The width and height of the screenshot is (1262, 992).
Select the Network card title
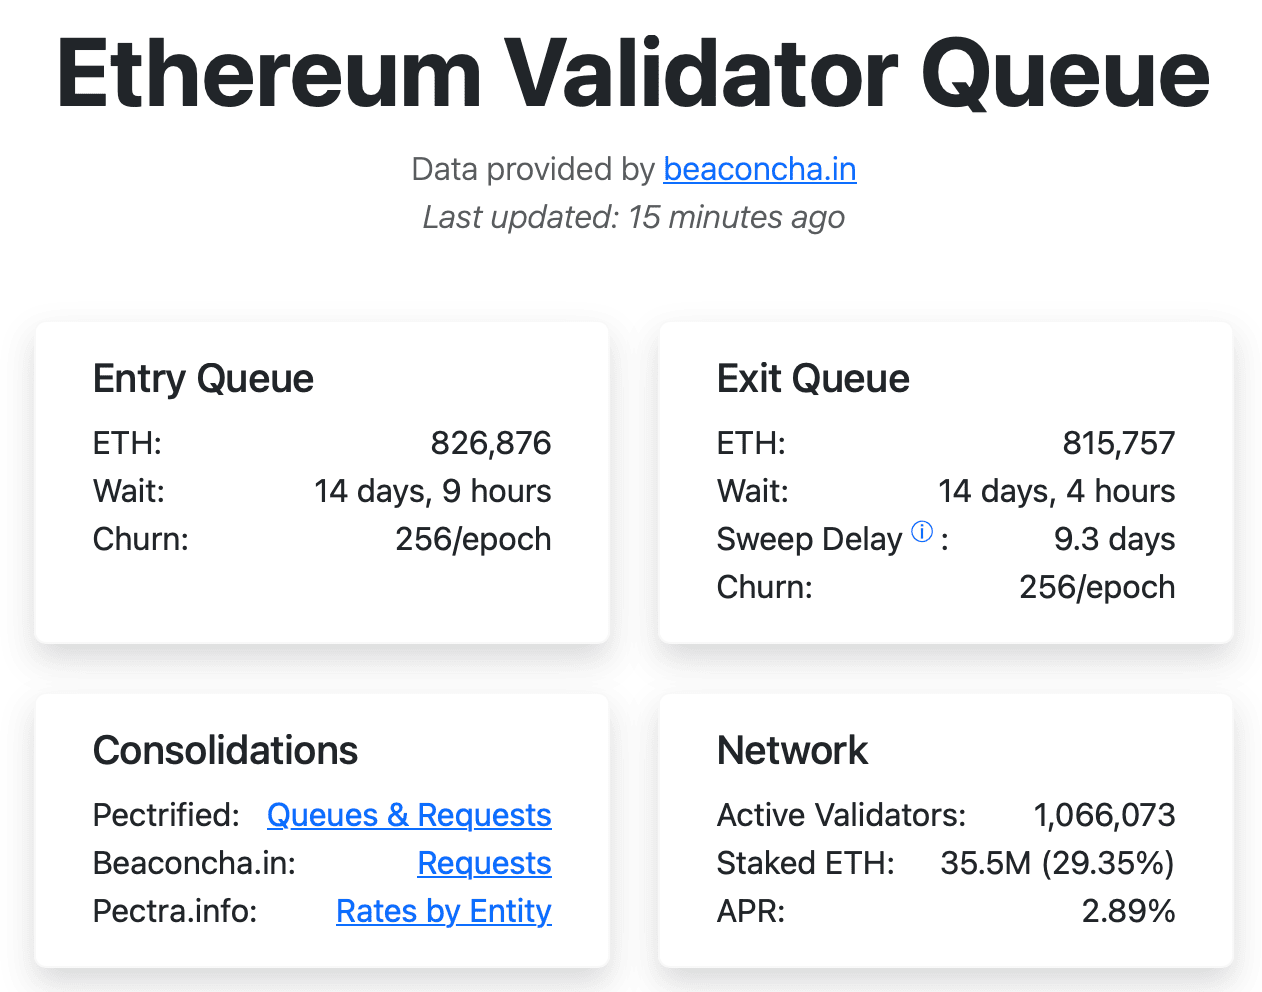pos(792,750)
